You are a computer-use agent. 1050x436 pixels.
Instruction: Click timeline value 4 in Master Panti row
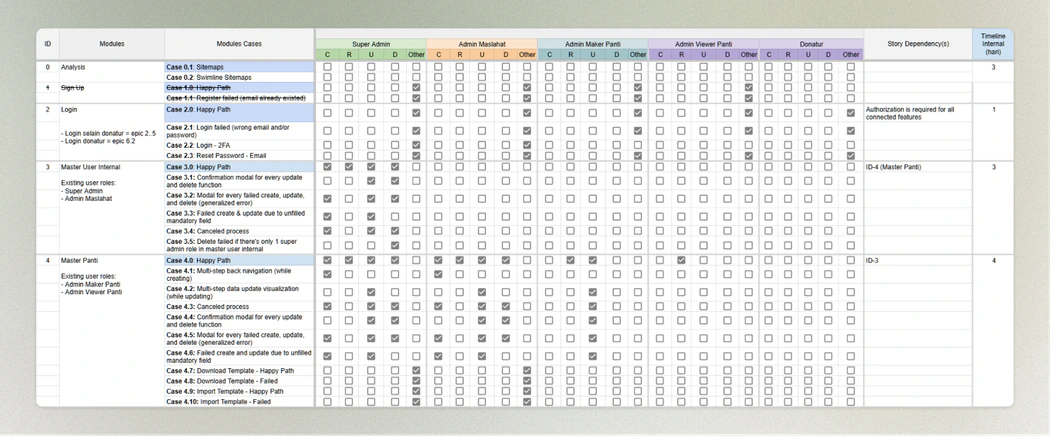pyautogui.click(x=993, y=260)
